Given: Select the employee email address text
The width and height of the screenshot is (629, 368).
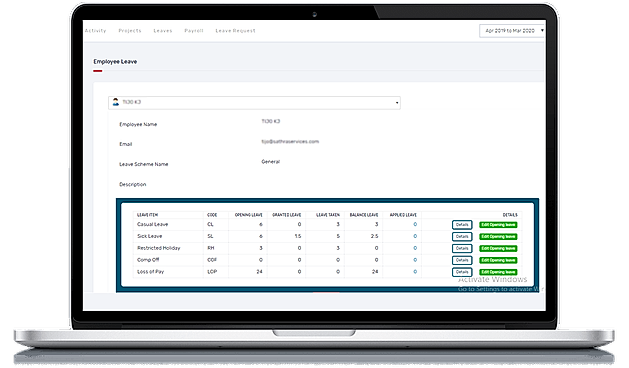Looking at the screenshot, I should pos(290,141).
